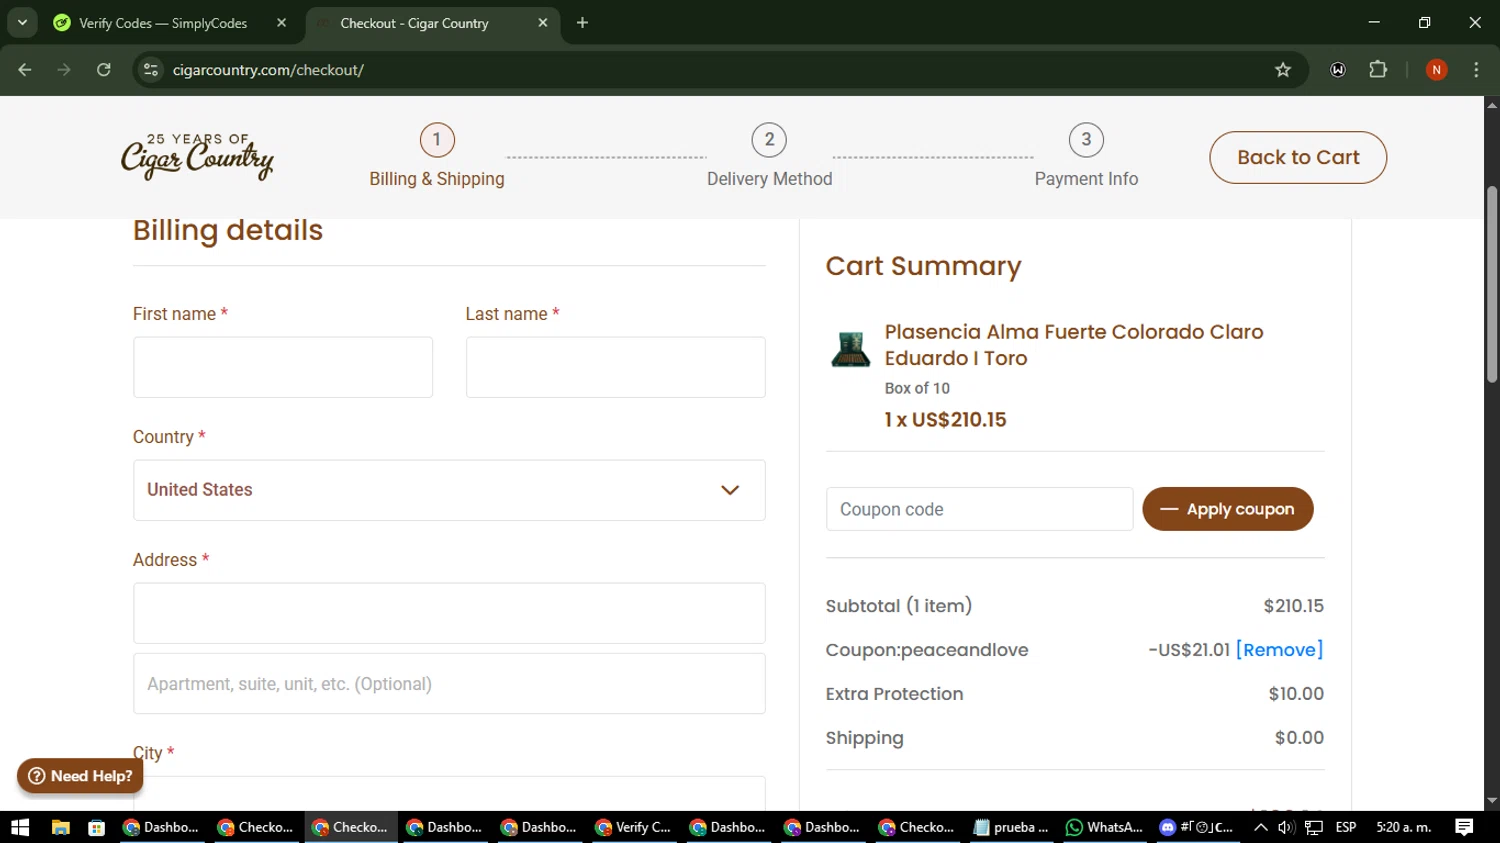Click the scrollbar down arrow
Screen dimensions: 1500x843
[1492, 801]
